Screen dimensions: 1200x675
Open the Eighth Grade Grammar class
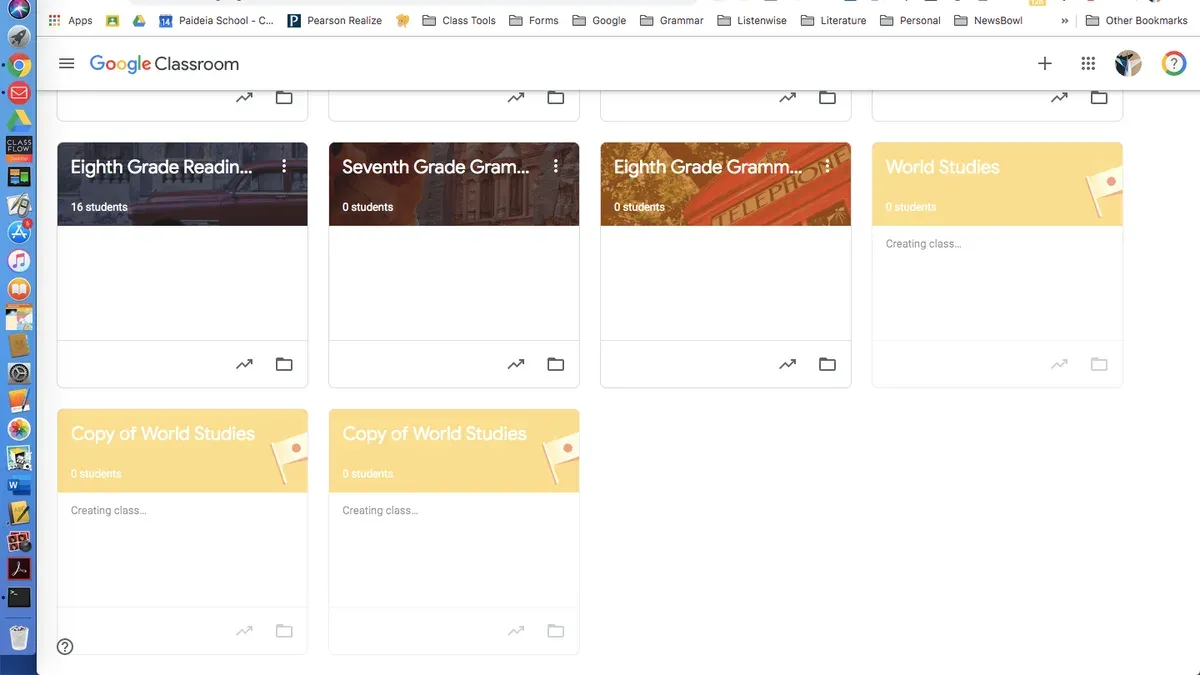708,167
